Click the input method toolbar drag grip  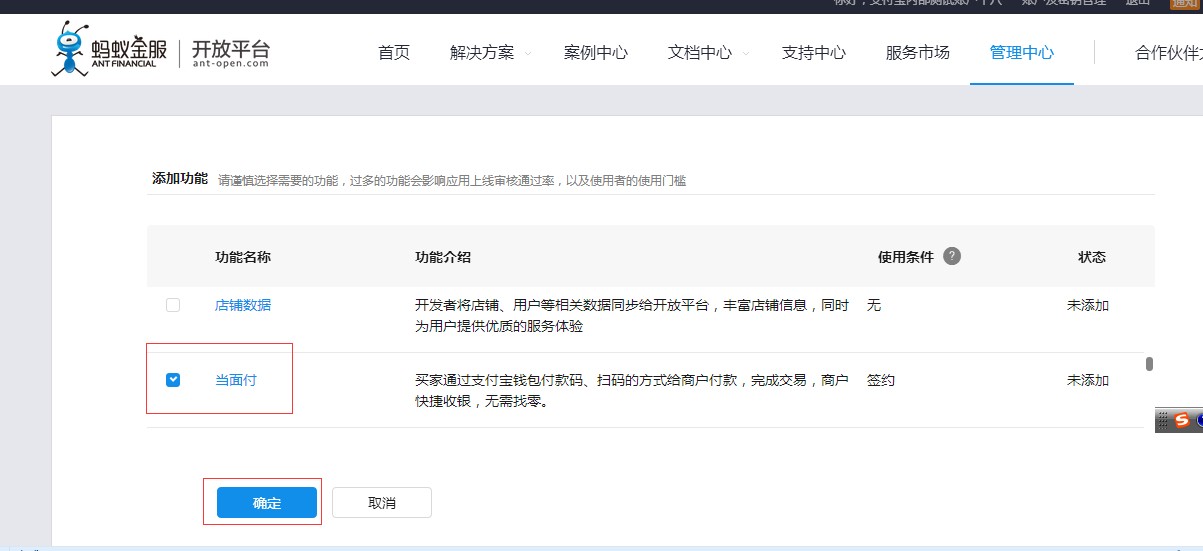pos(1163,421)
